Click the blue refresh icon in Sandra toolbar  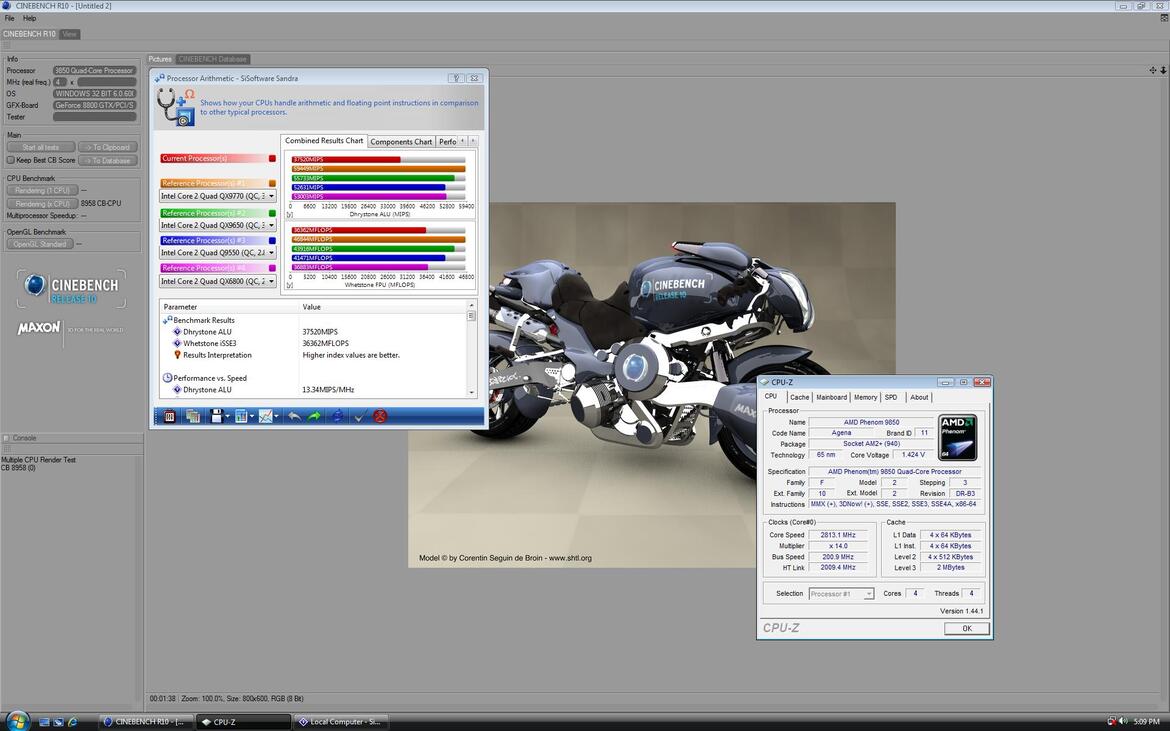coord(337,416)
